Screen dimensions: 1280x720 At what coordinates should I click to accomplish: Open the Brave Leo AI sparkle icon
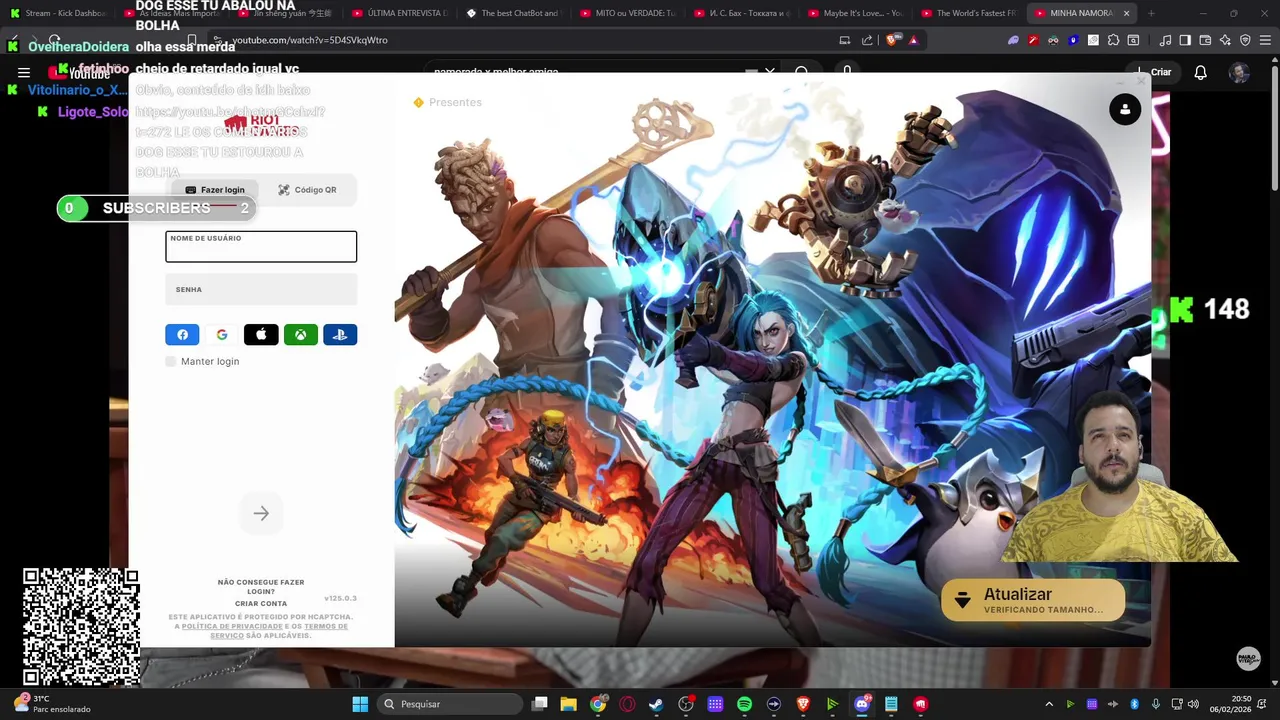click(x=1225, y=40)
